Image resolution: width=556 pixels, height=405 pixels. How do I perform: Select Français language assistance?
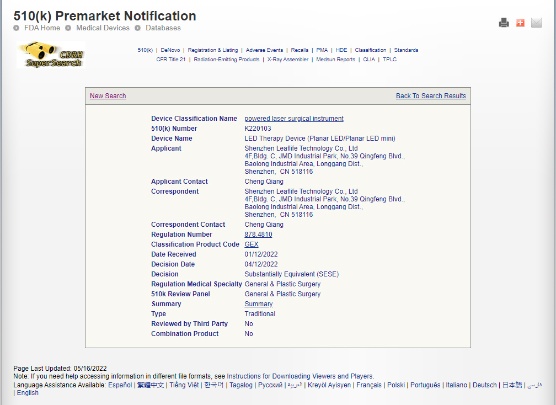click(369, 385)
